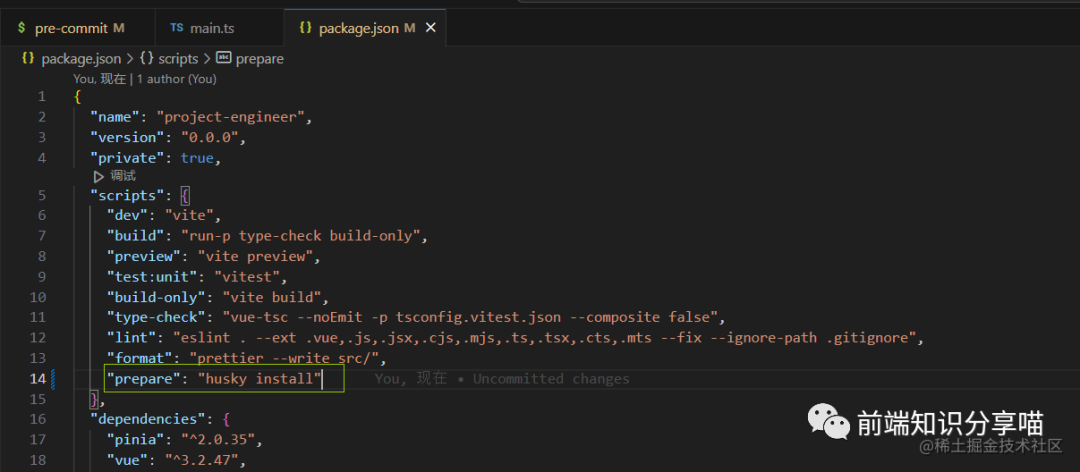1080x472 pixels.
Task: Click the shell icon on pre-commit tab
Action: (21, 28)
